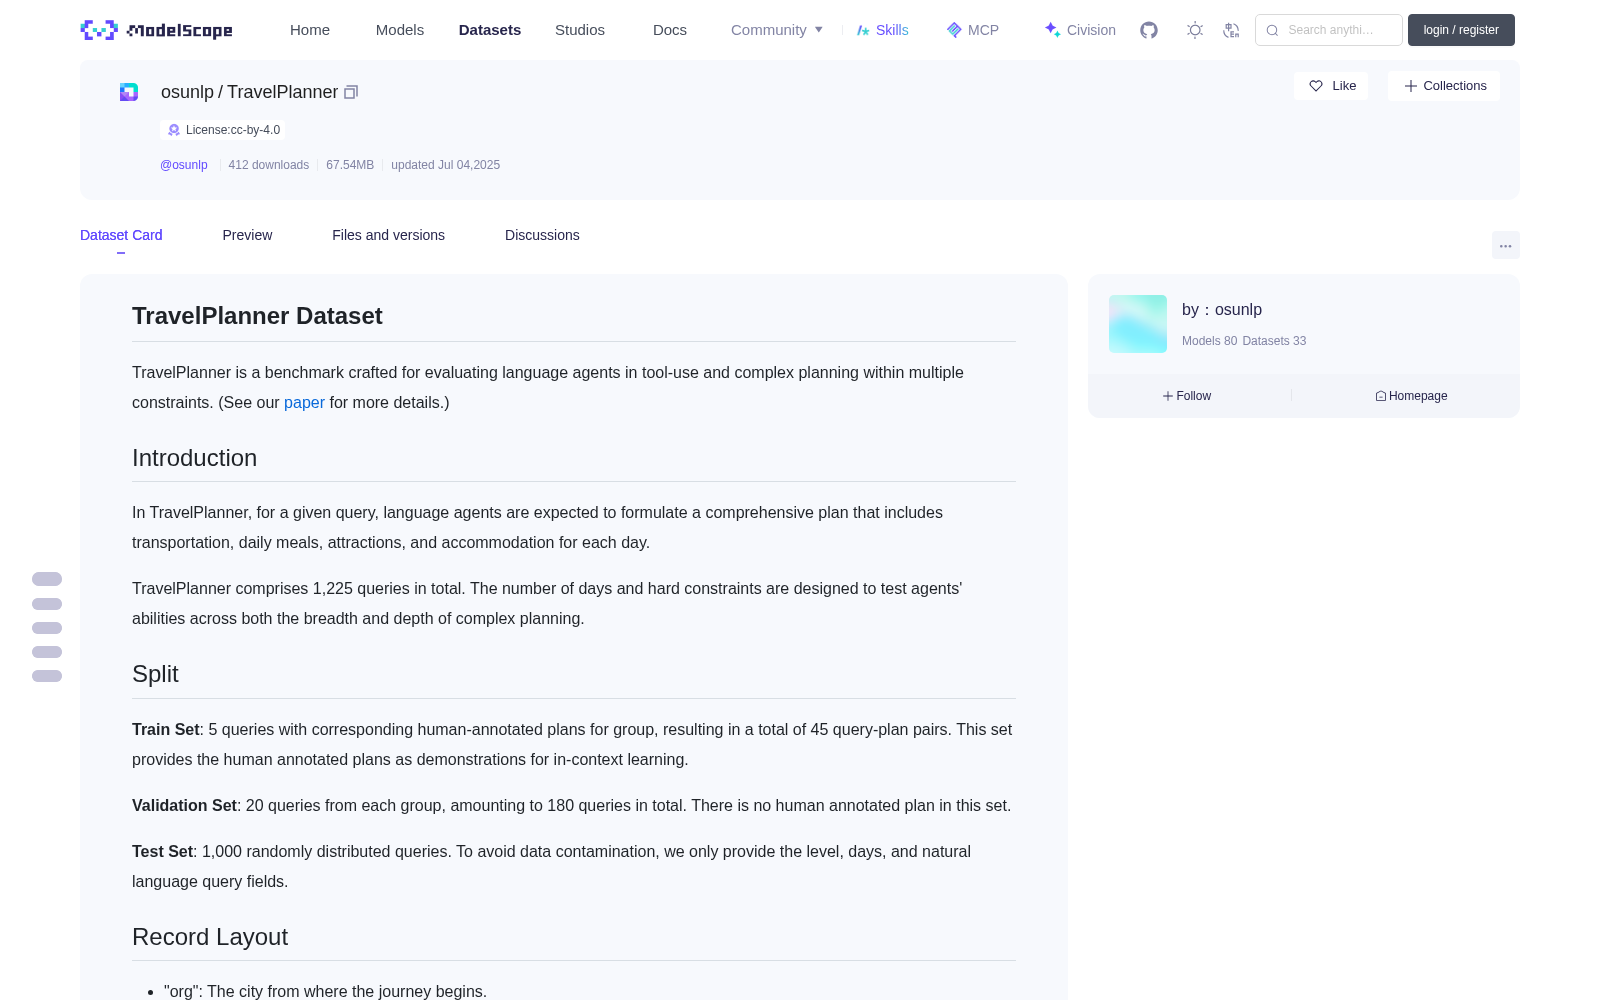Select the Dataset Card tab
Image resolution: width=1600 pixels, height=1000 pixels.
point(121,235)
